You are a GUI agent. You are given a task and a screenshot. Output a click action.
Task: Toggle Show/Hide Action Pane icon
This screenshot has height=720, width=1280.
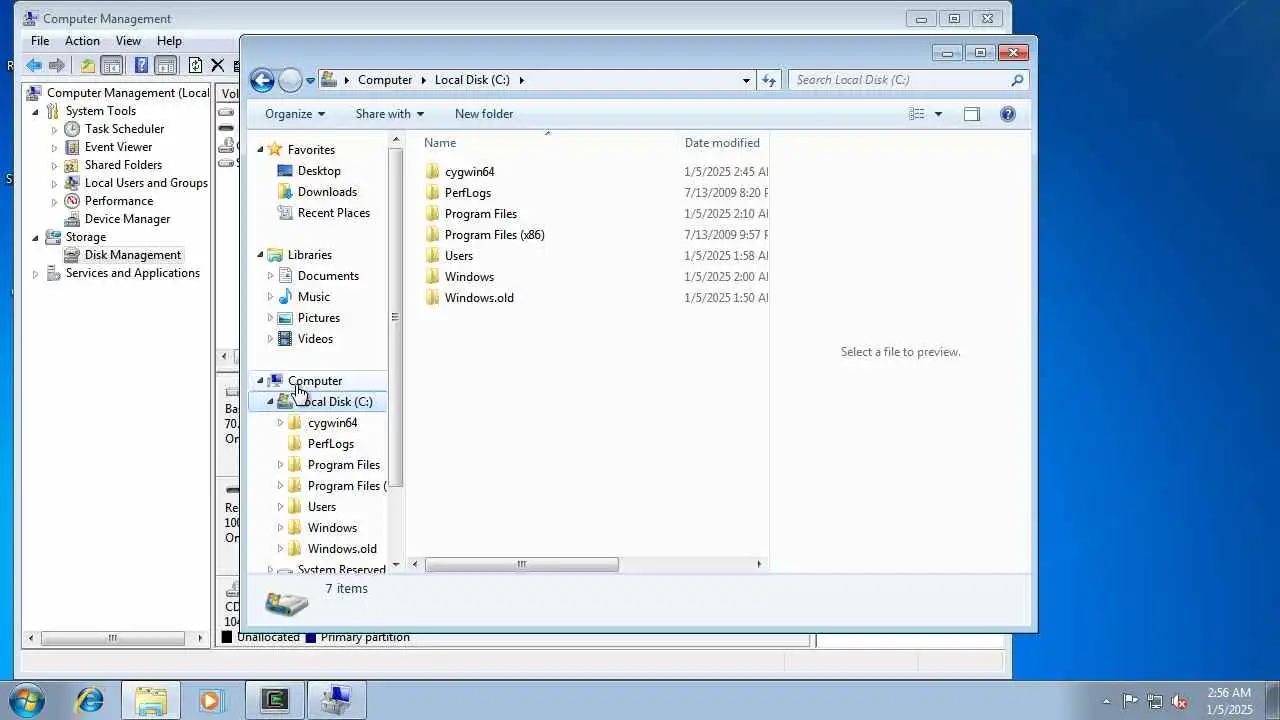(166, 66)
